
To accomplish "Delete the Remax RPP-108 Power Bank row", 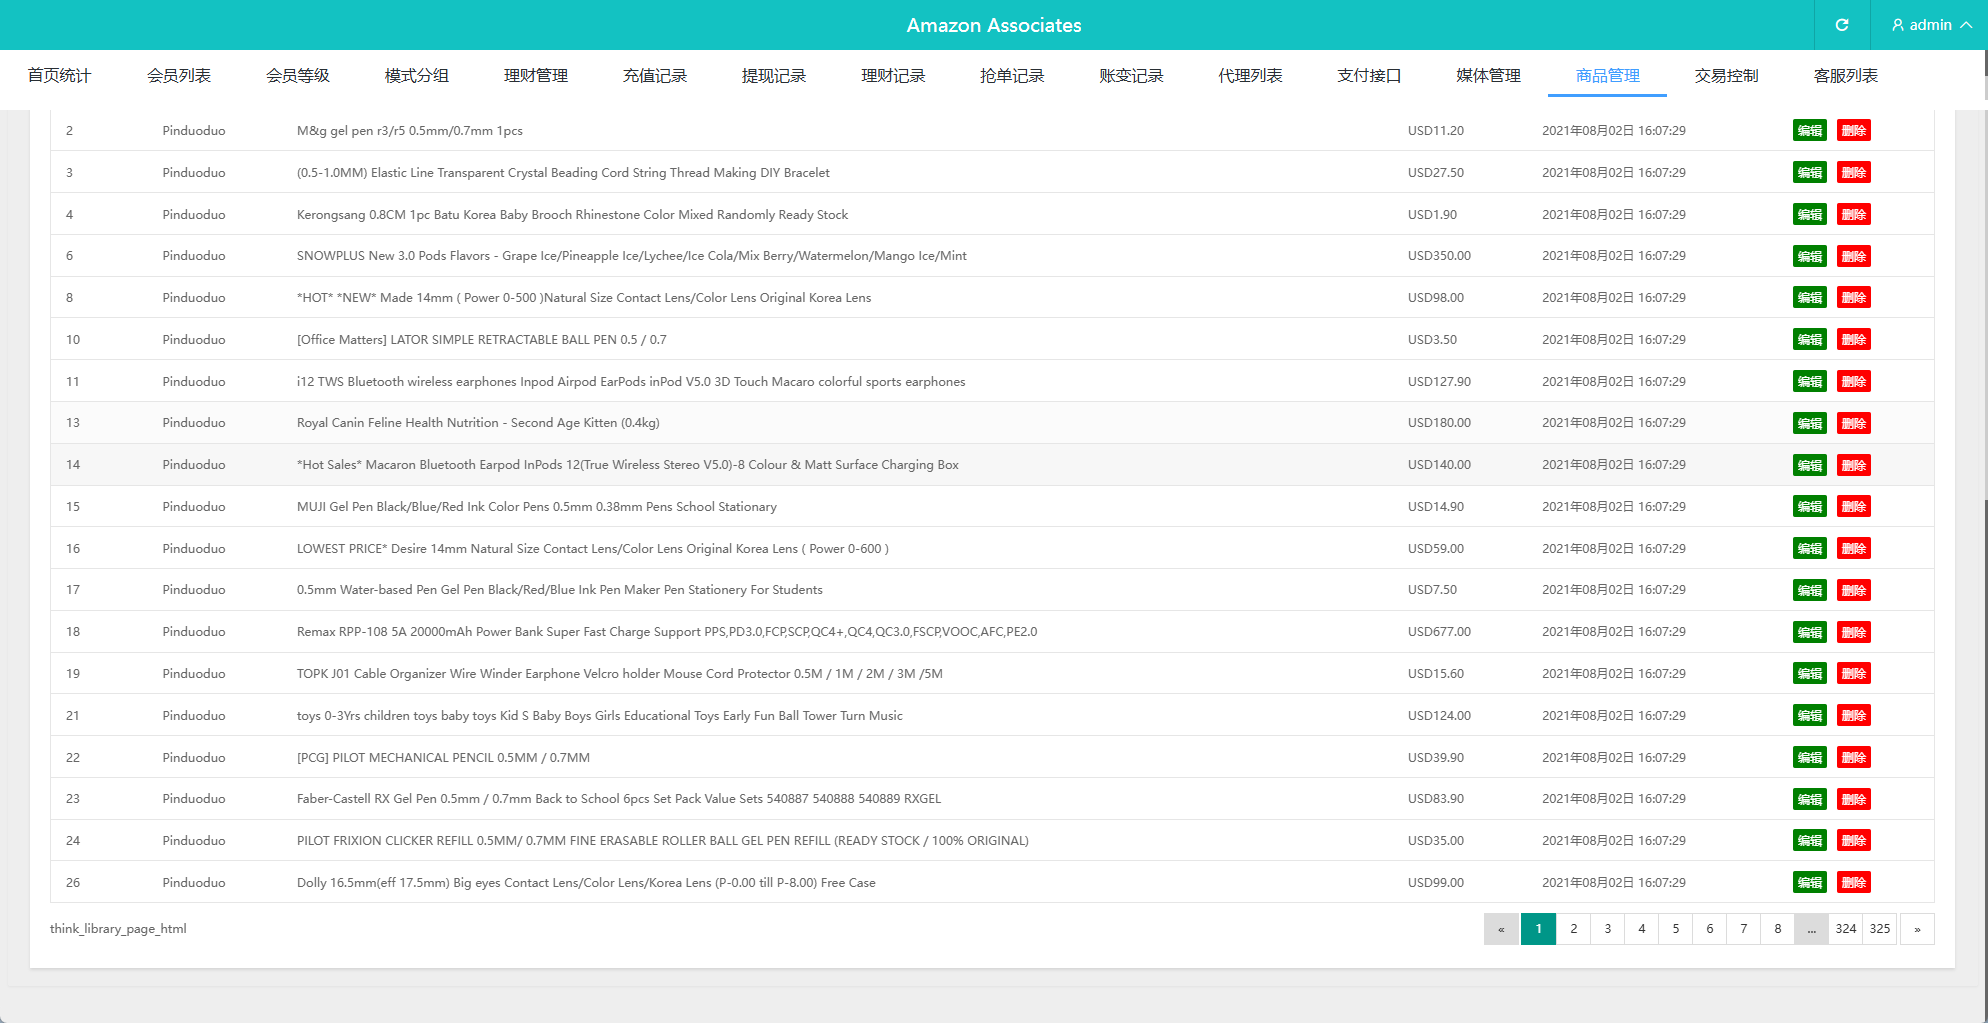I will point(1853,632).
